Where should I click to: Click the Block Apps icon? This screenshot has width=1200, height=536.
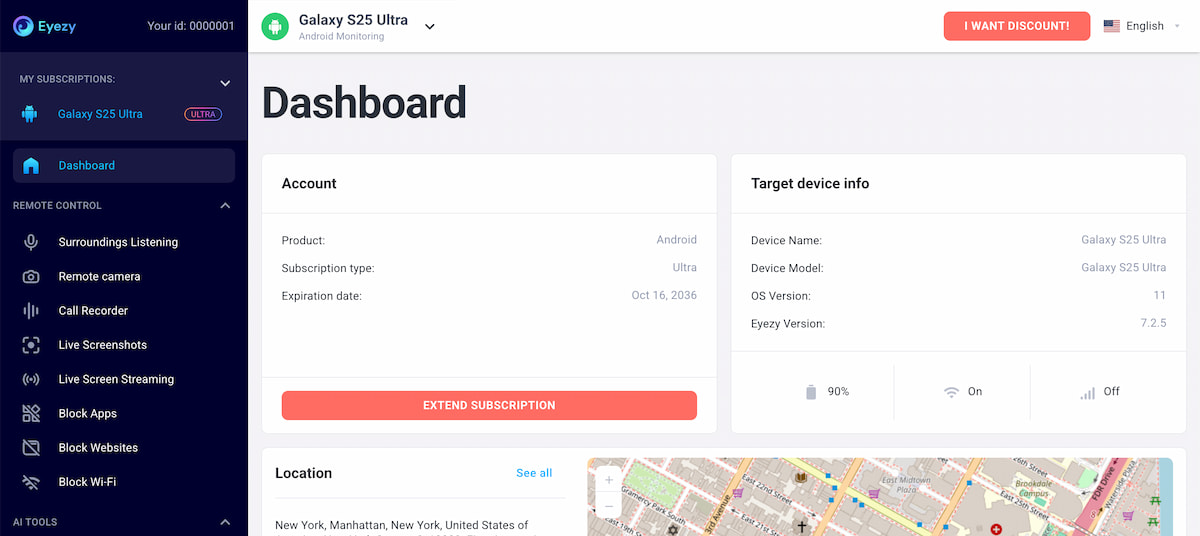click(31, 413)
